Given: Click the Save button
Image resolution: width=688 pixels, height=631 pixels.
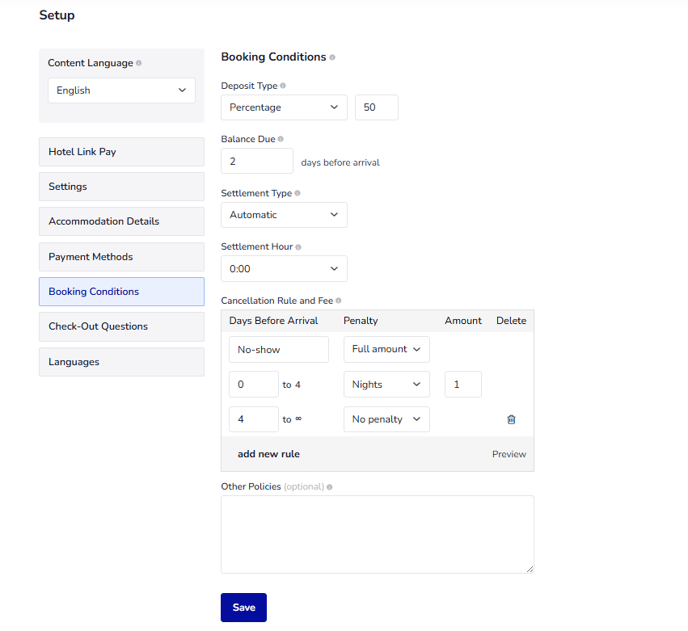Looking at the screenshot, I should (x=243, y=607).
